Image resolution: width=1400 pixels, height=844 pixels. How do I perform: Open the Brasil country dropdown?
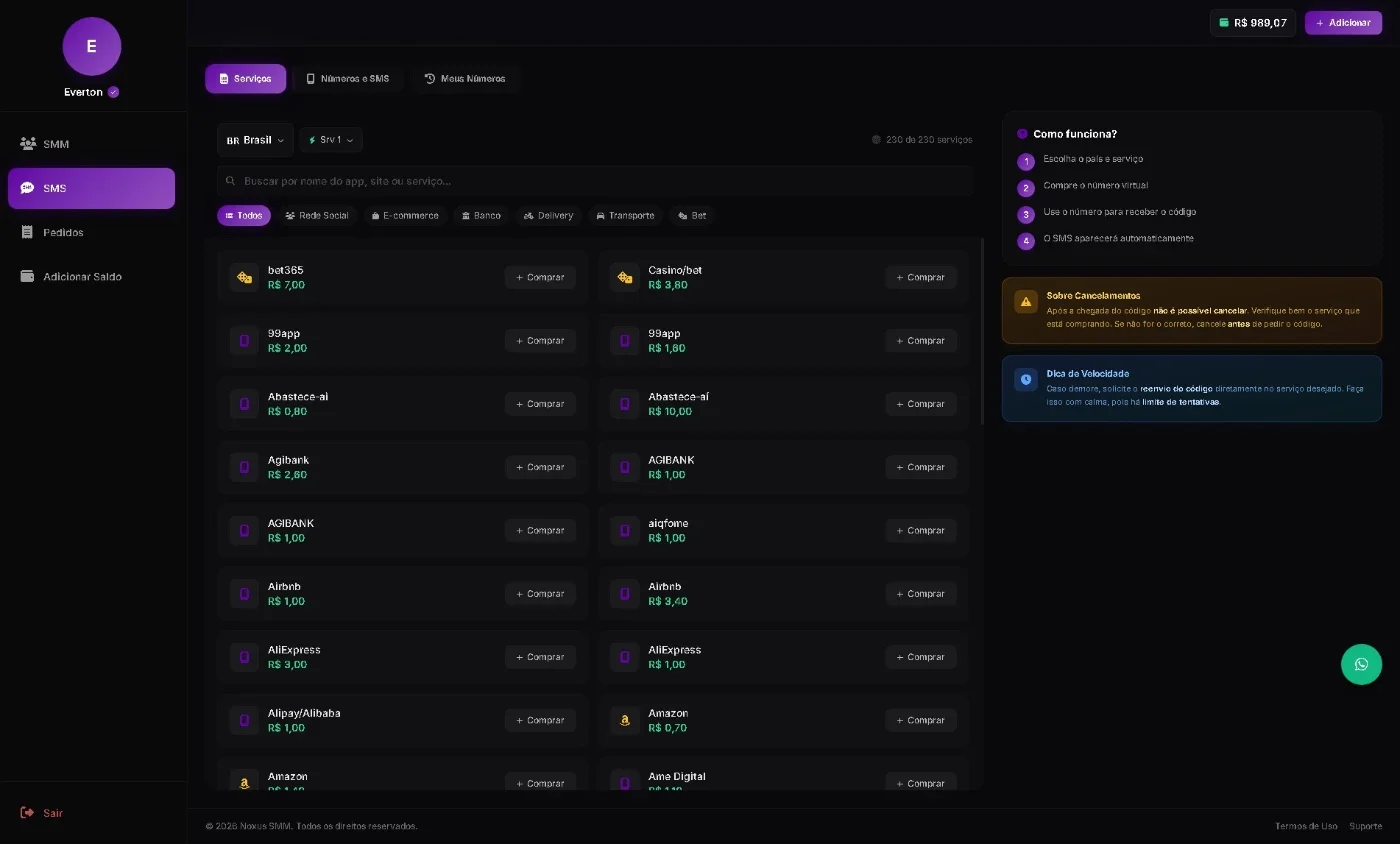coord(255,140)
